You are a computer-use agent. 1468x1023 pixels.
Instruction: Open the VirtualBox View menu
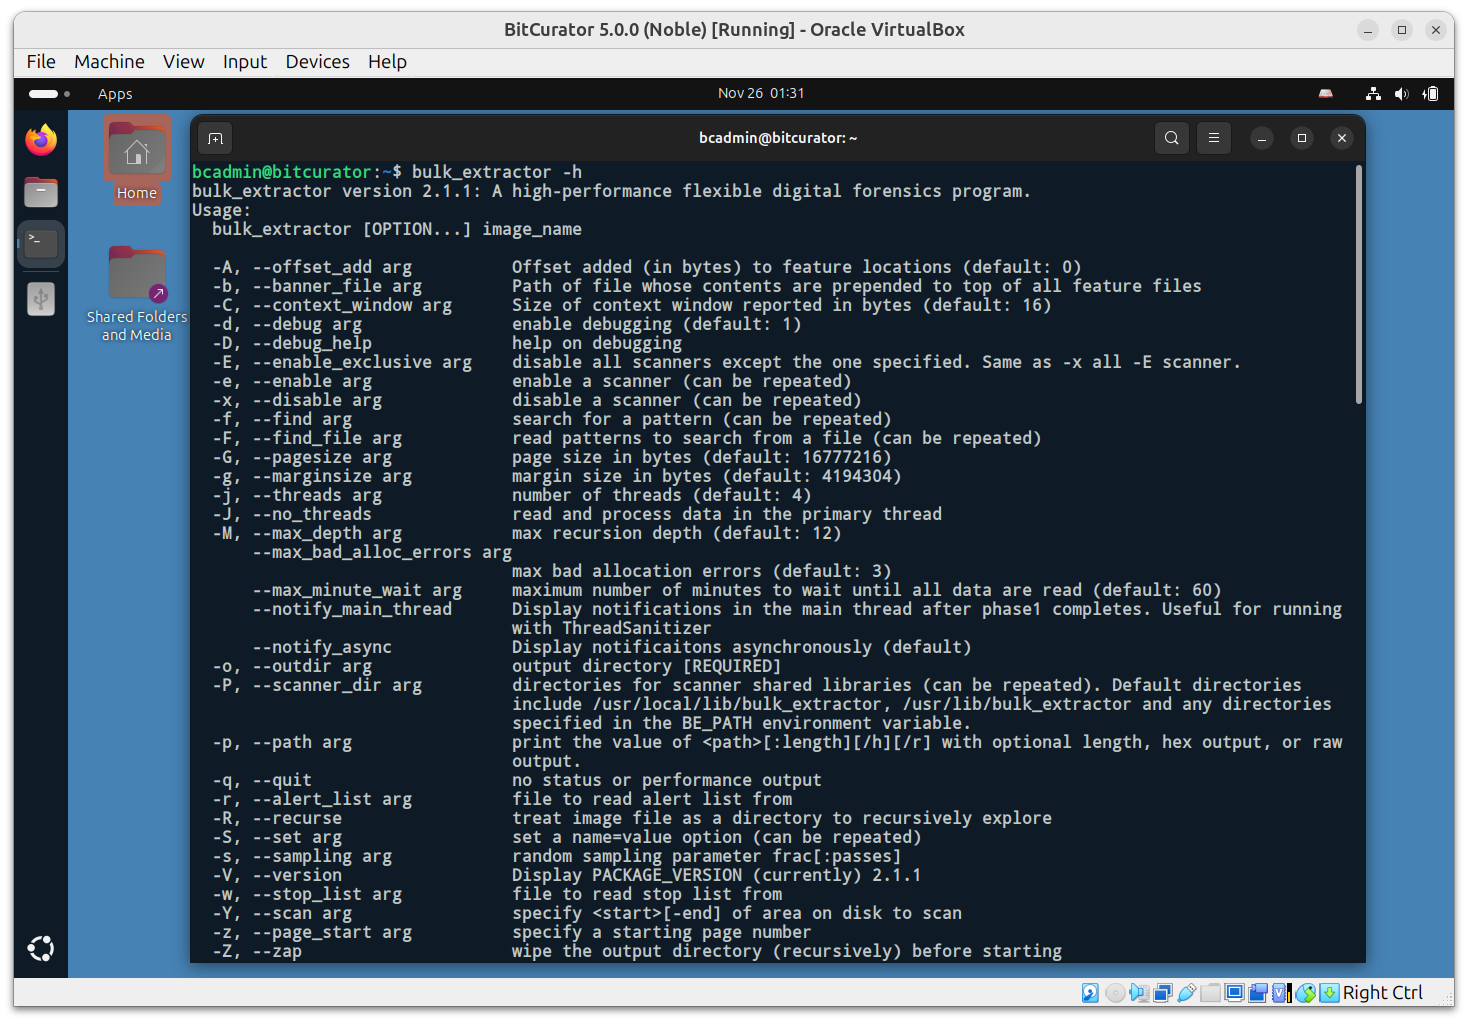184,62
